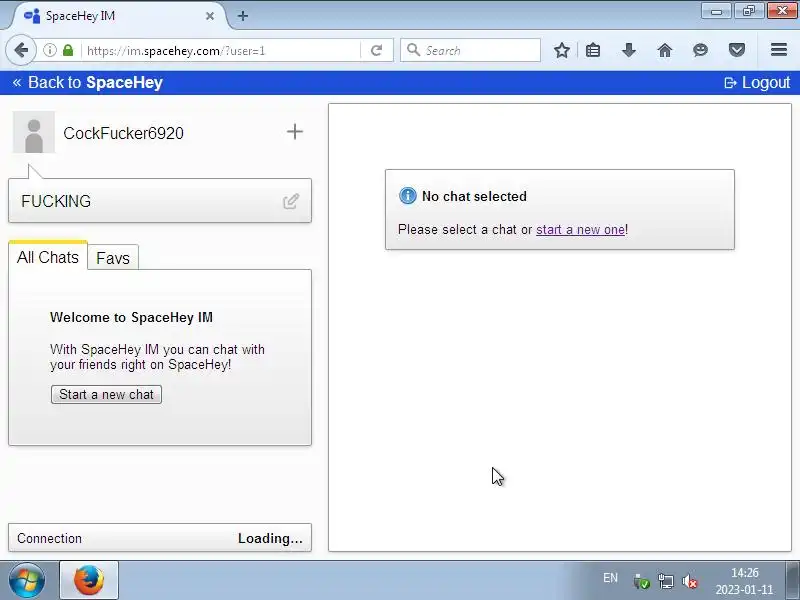Focus the browser Search box
The height and width of the screenshot is (600, 800).
(x=470, y=51)
